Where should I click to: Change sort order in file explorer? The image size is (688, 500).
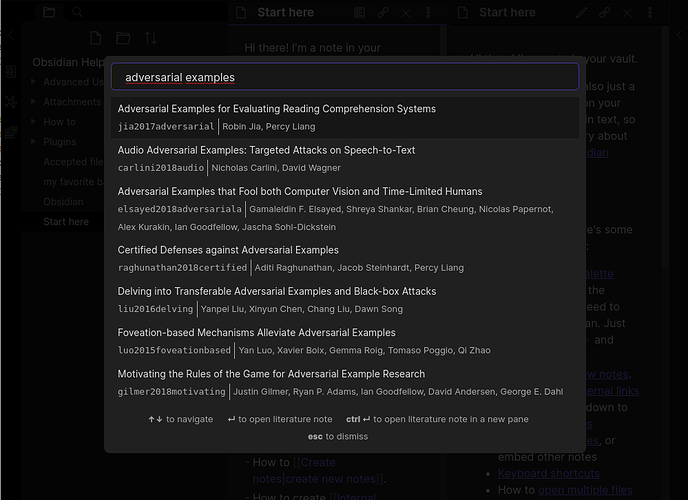tap(151, 38)
